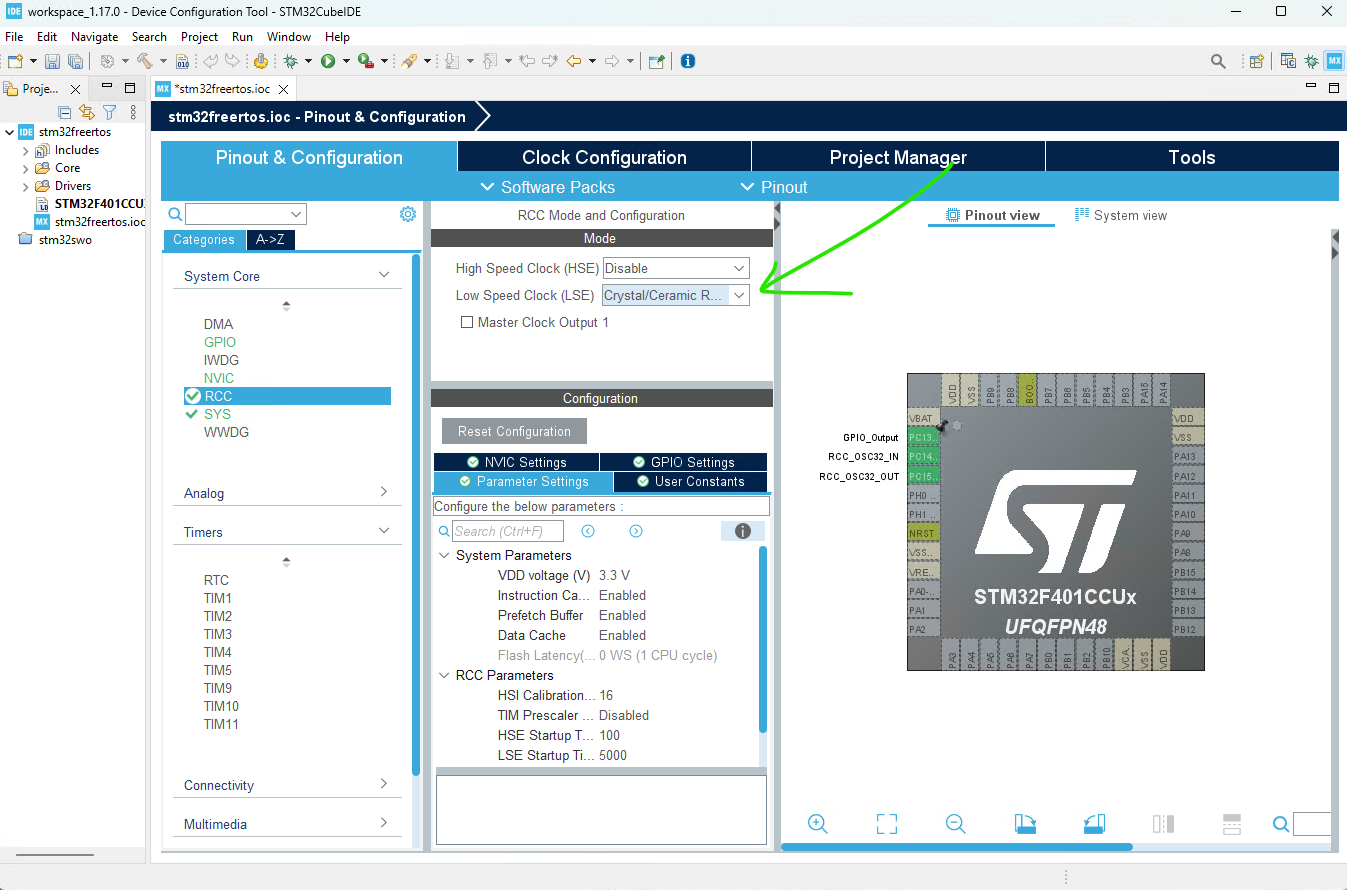Open the stm32swo project
The image size is (1347, 890).
65,240
